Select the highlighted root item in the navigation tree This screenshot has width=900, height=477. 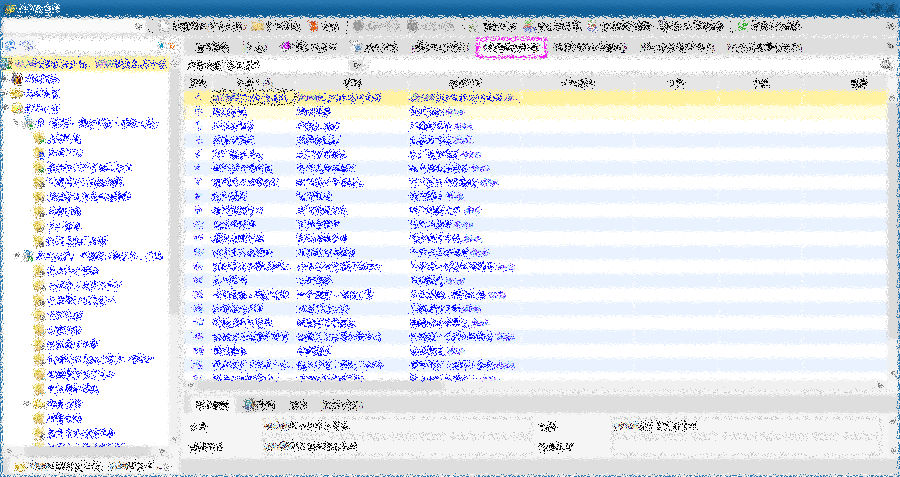(90, 64)
